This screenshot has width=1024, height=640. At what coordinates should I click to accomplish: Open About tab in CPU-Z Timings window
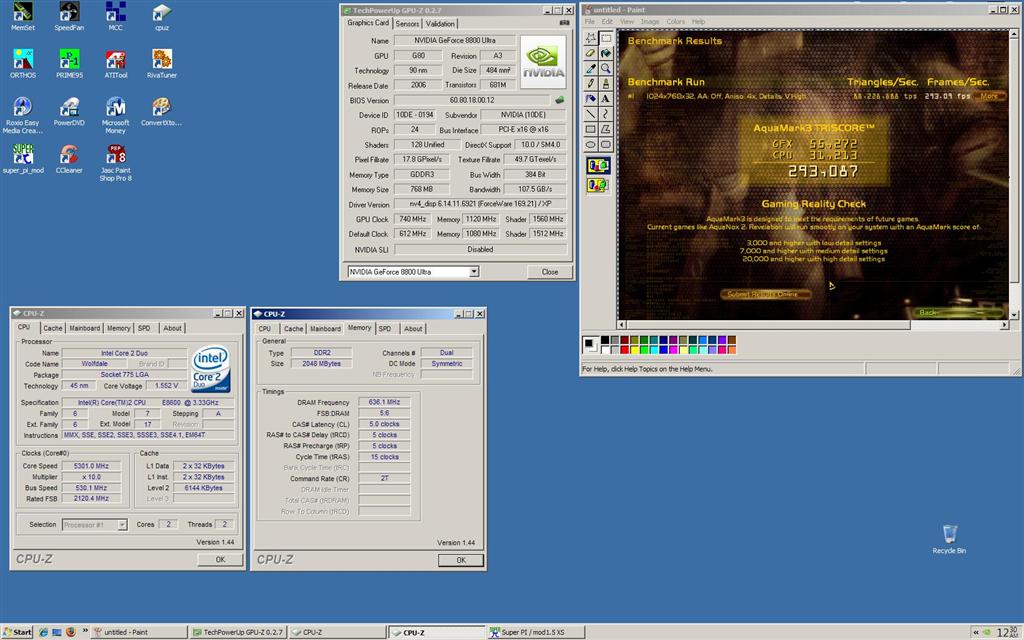pos(413,329)
